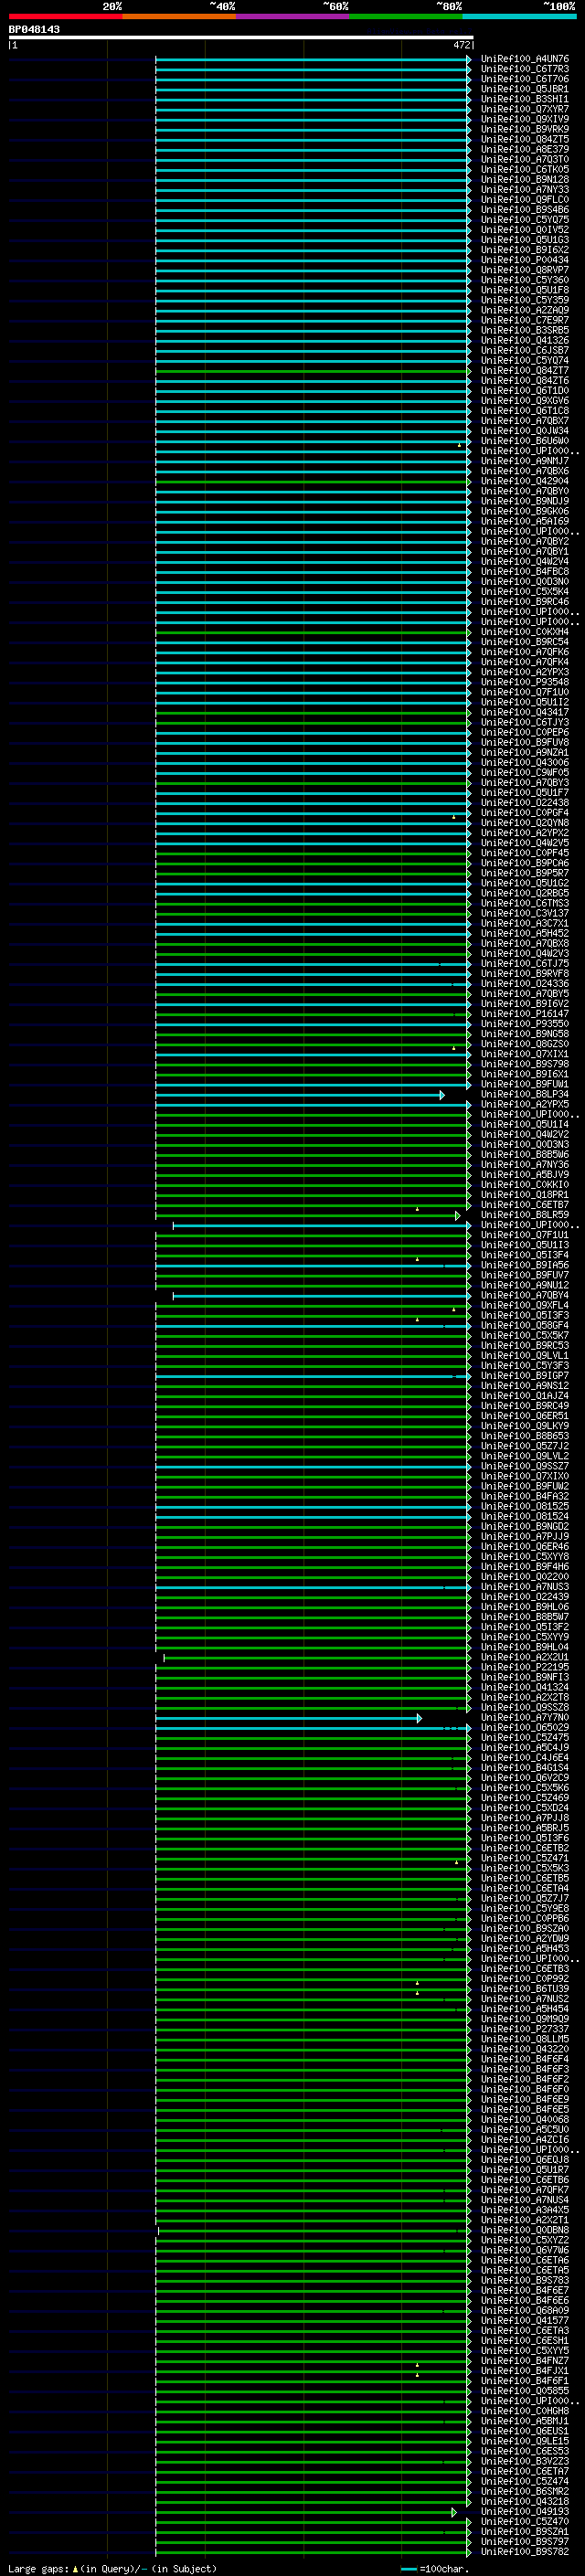Click the label UniRef100_Q9XFL4
The width and height of the screenshot is (585, 2576).
click(525, 1306)
